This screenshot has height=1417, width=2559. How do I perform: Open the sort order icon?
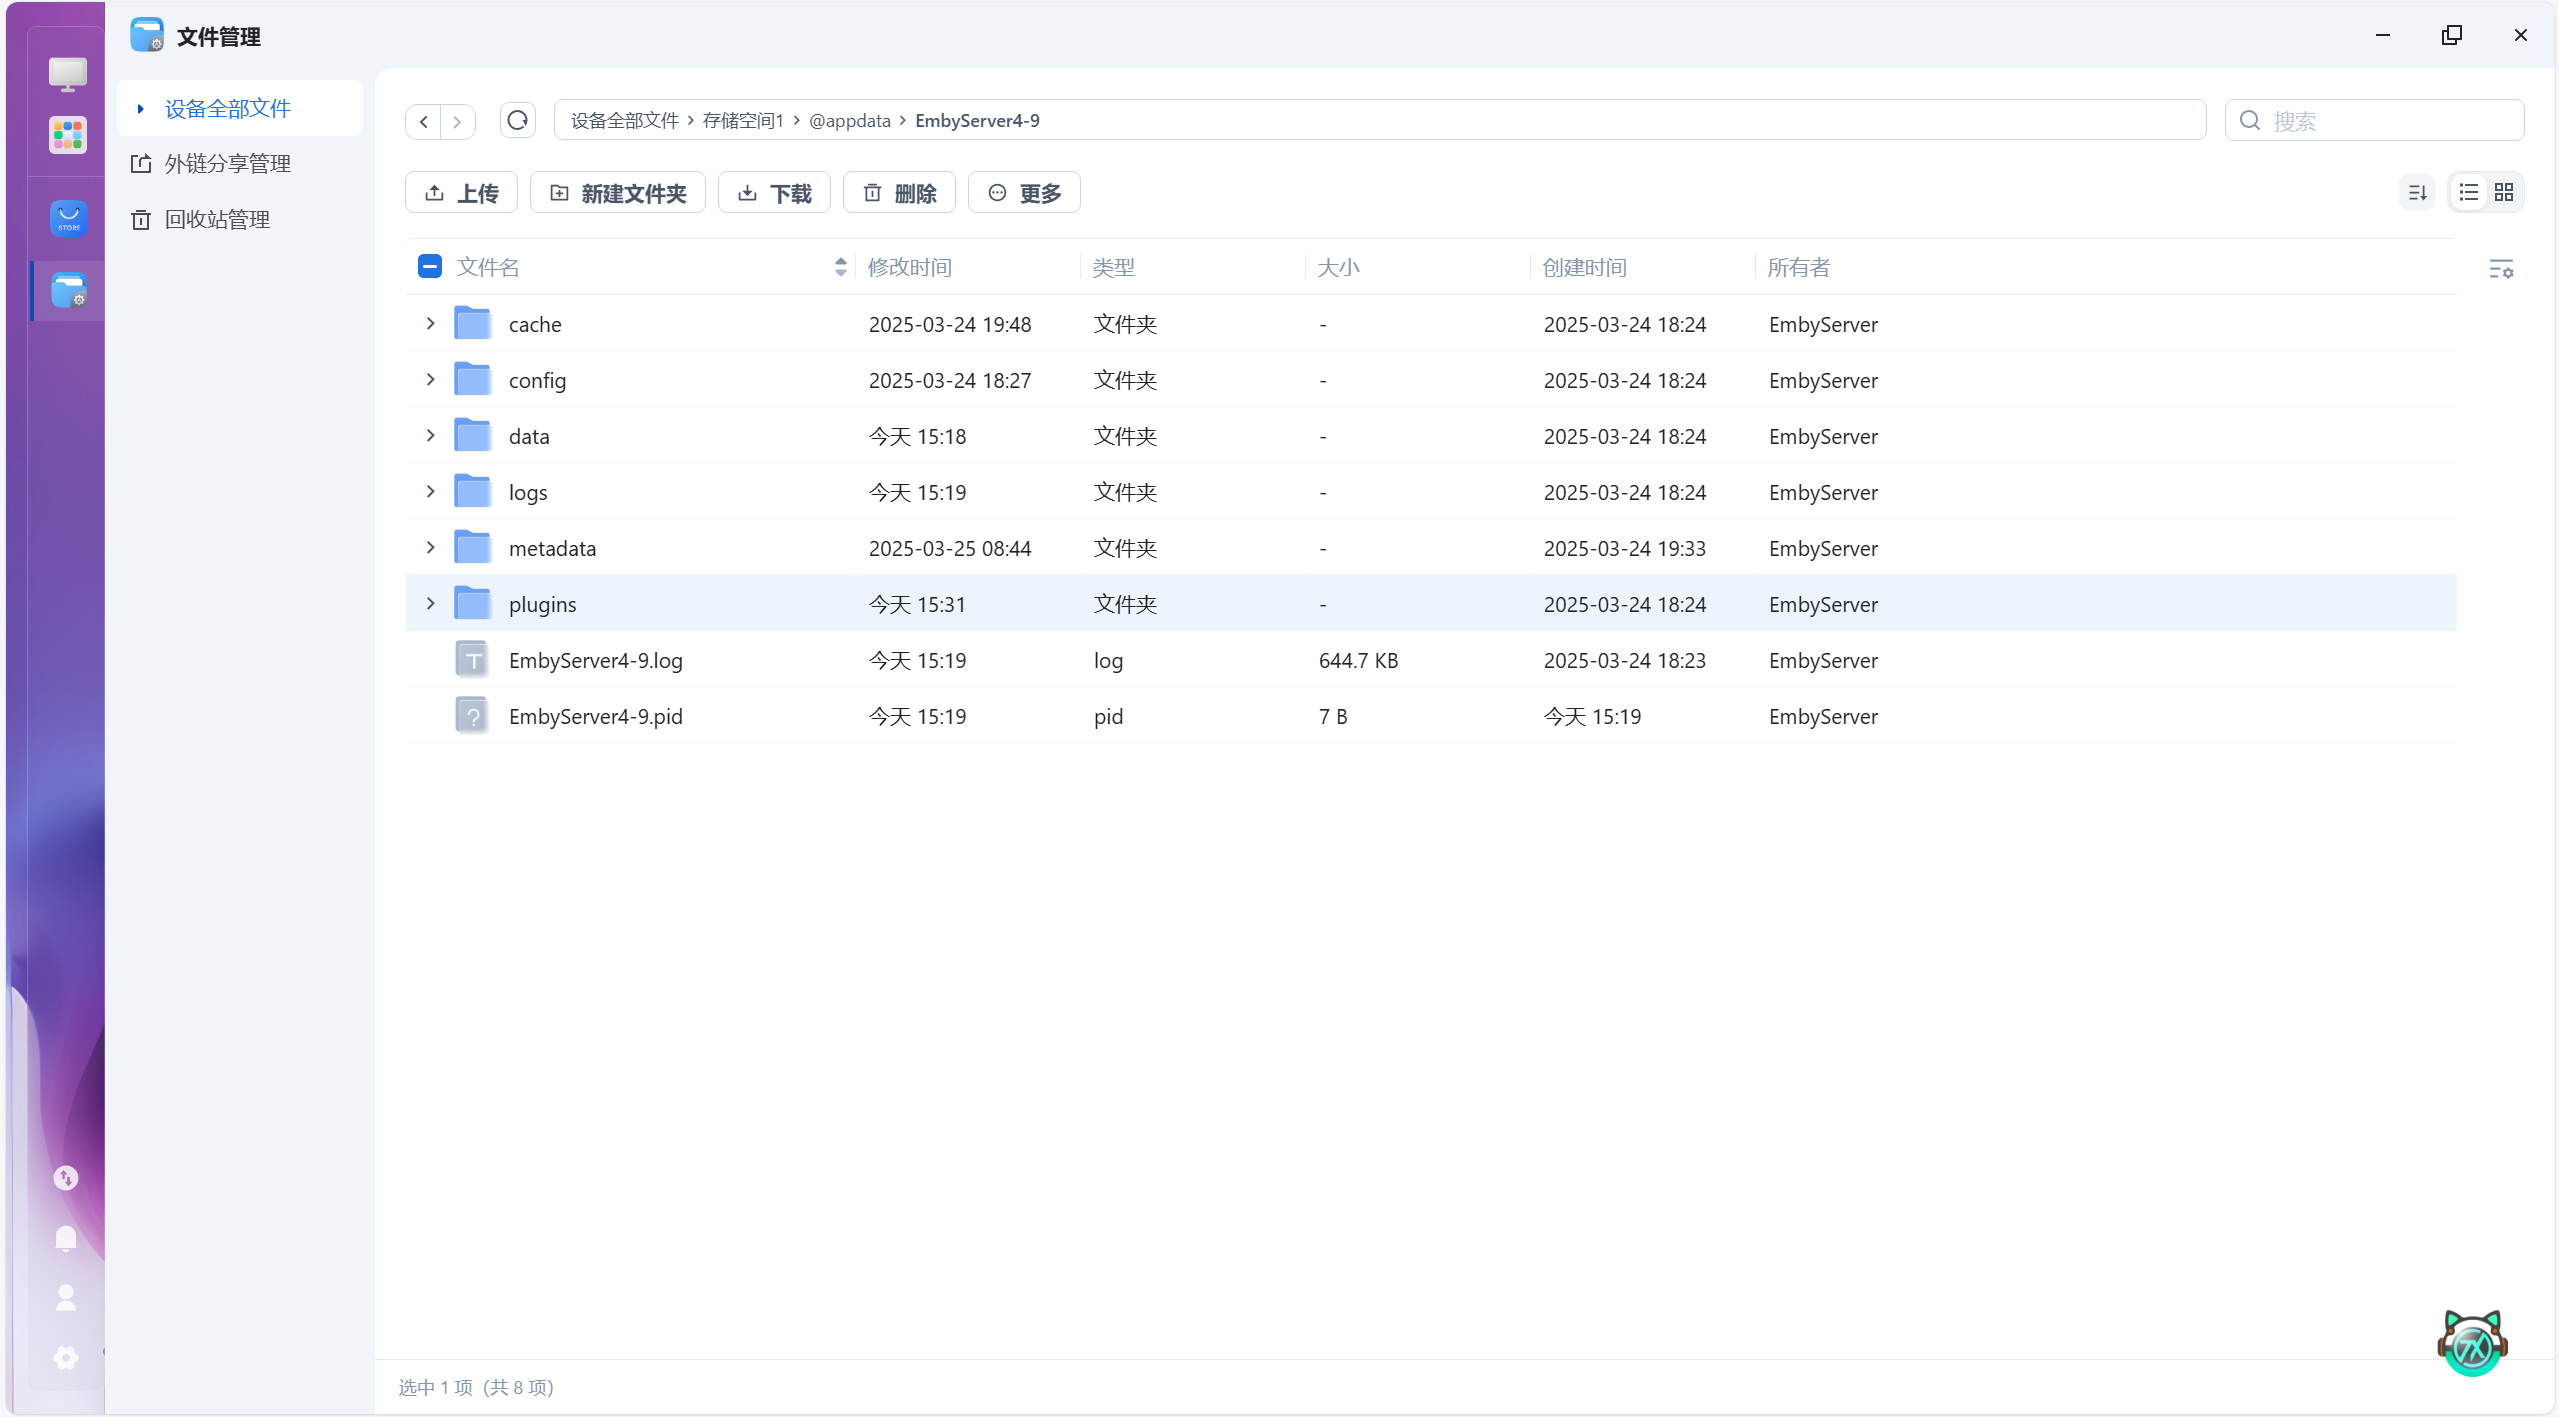(x=2417, y=192)
